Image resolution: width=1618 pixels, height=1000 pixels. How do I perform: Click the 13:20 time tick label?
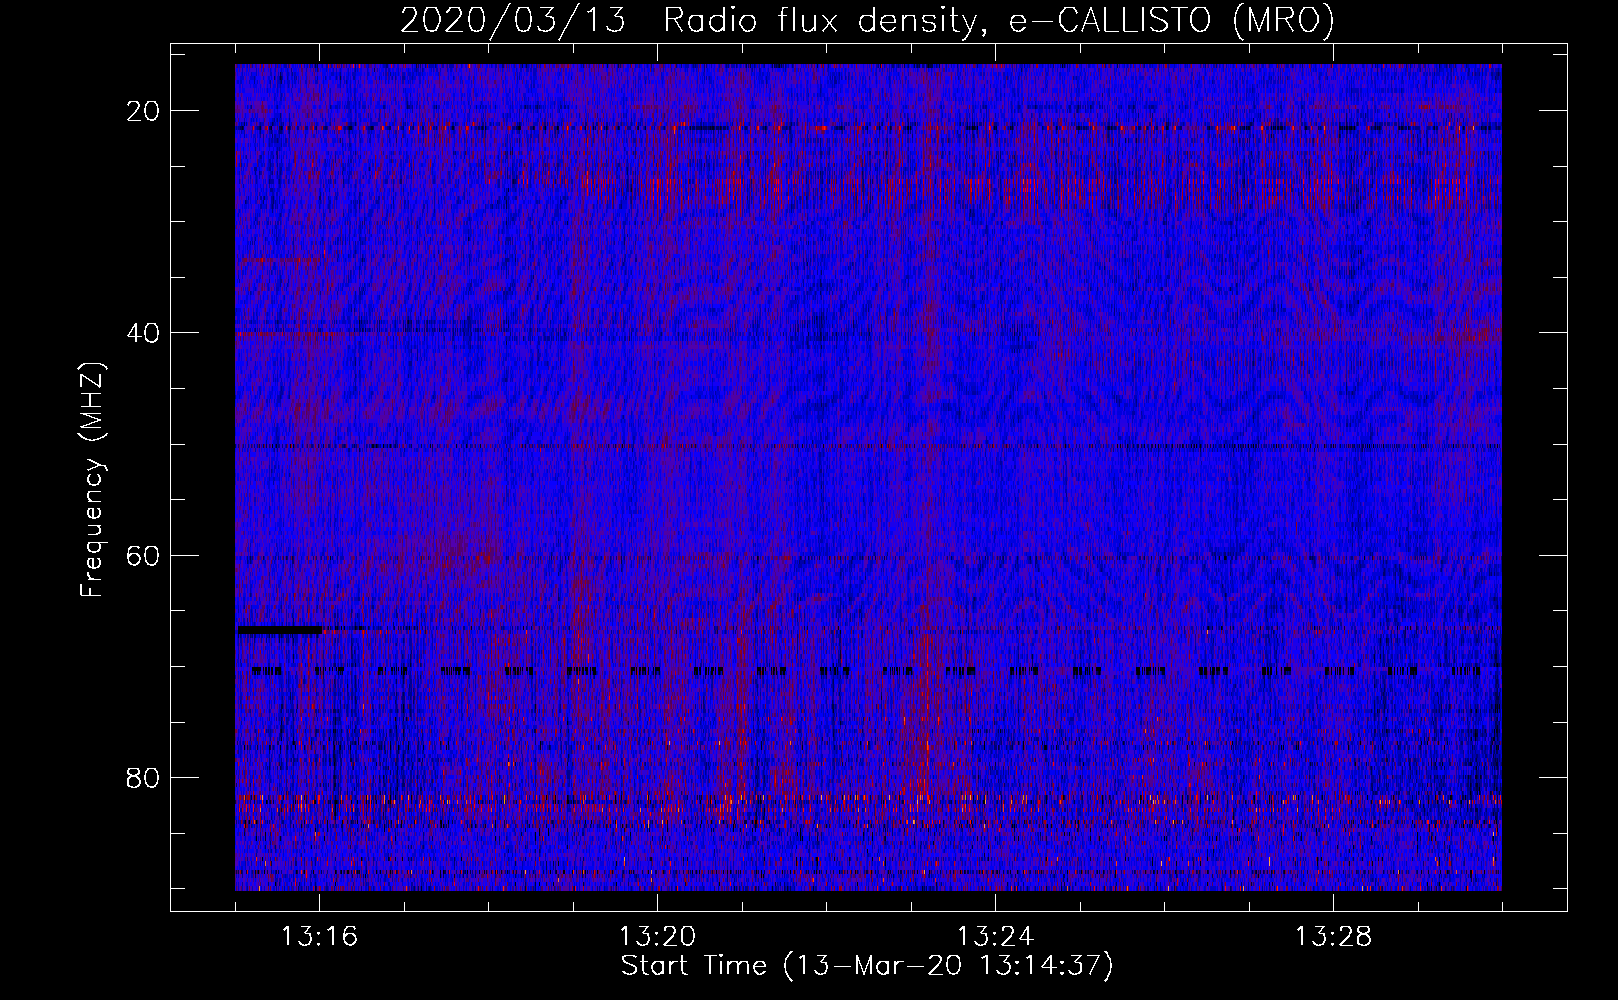[x=657, y=937]
